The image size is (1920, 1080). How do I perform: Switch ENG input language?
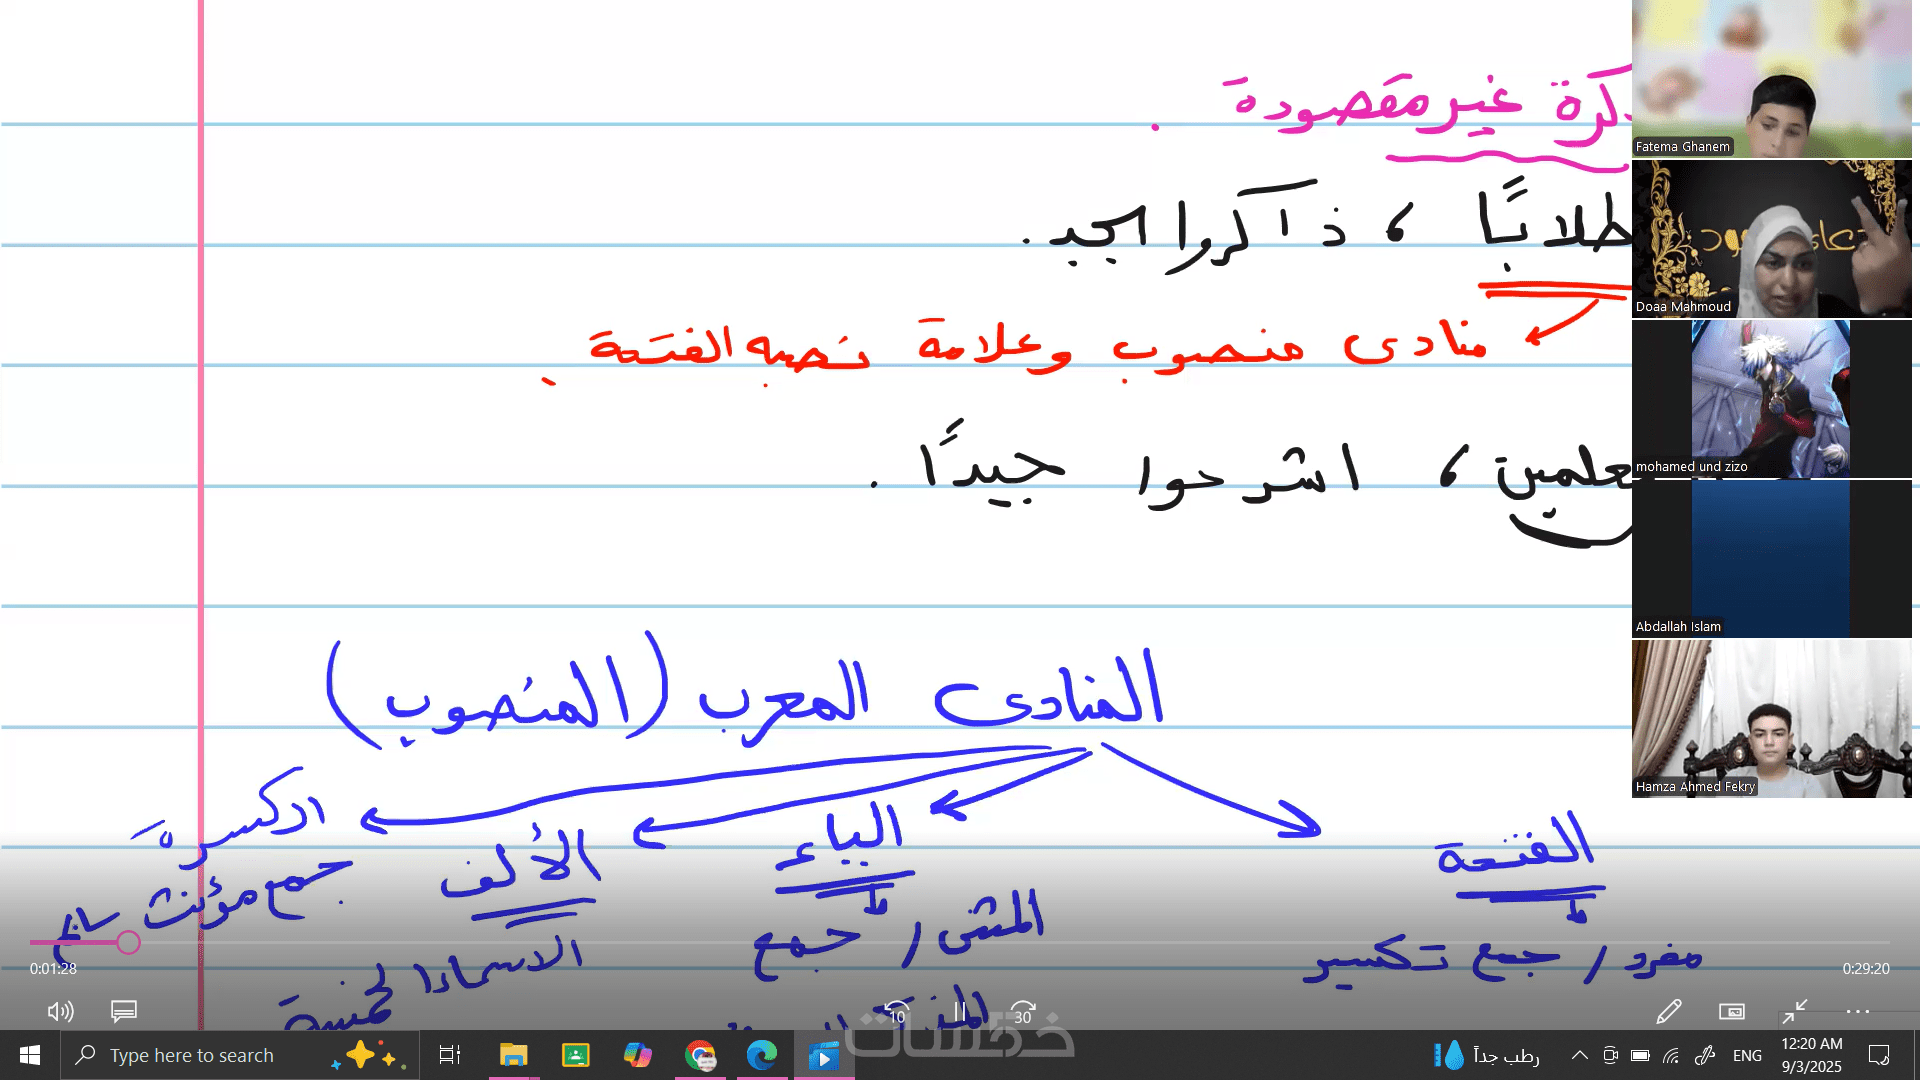[1747, 1055]
